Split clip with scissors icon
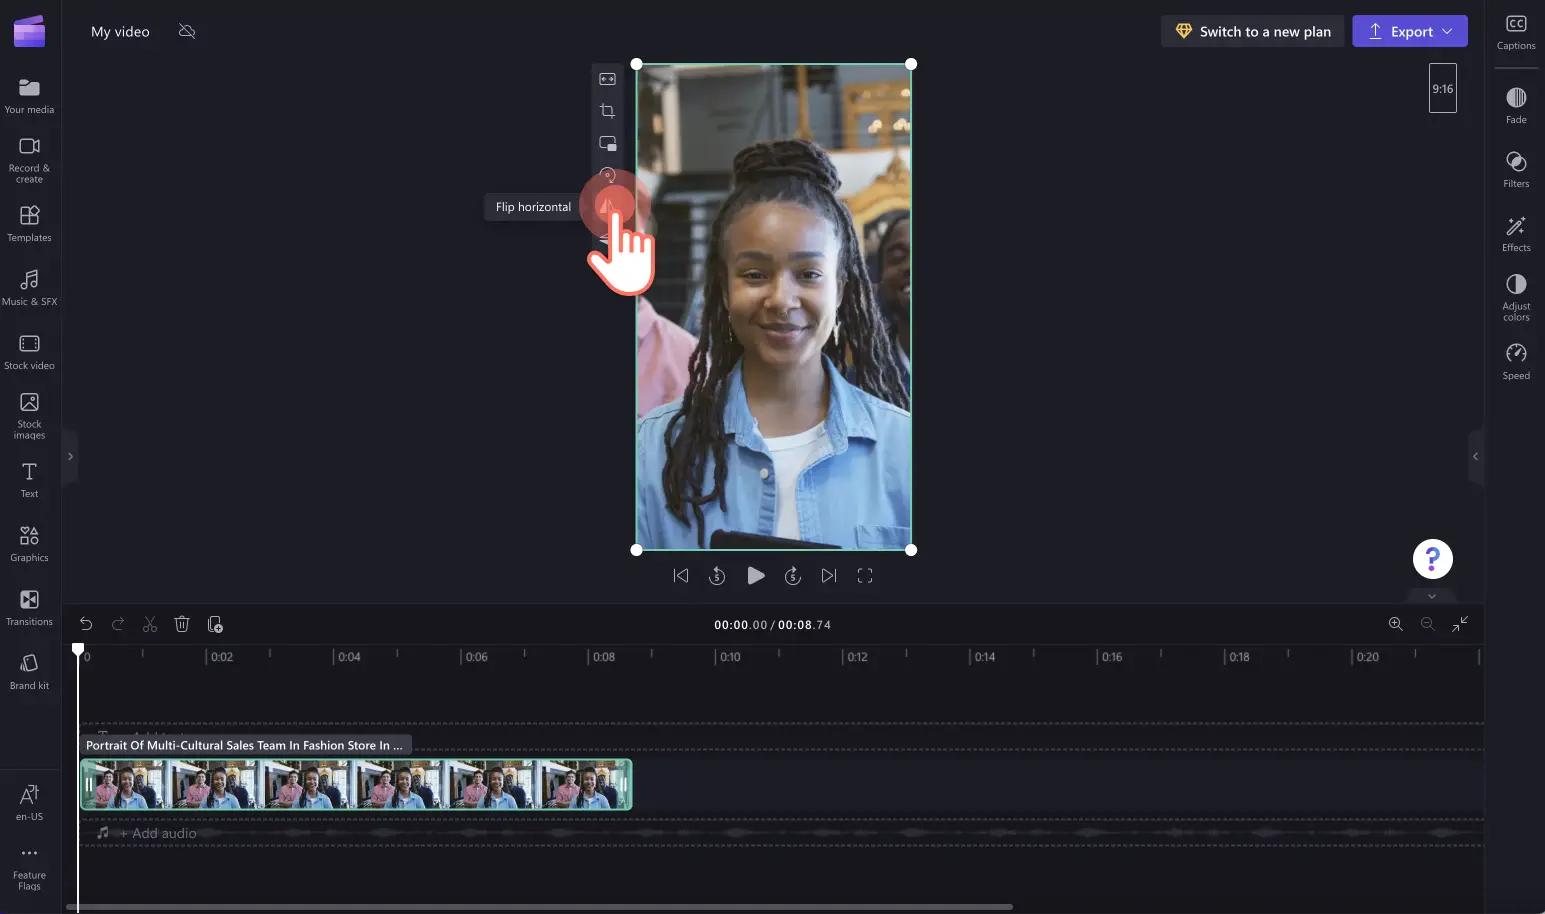This screenshot has width=1545, height=914. pyautogui.click(x=150, y=624)
